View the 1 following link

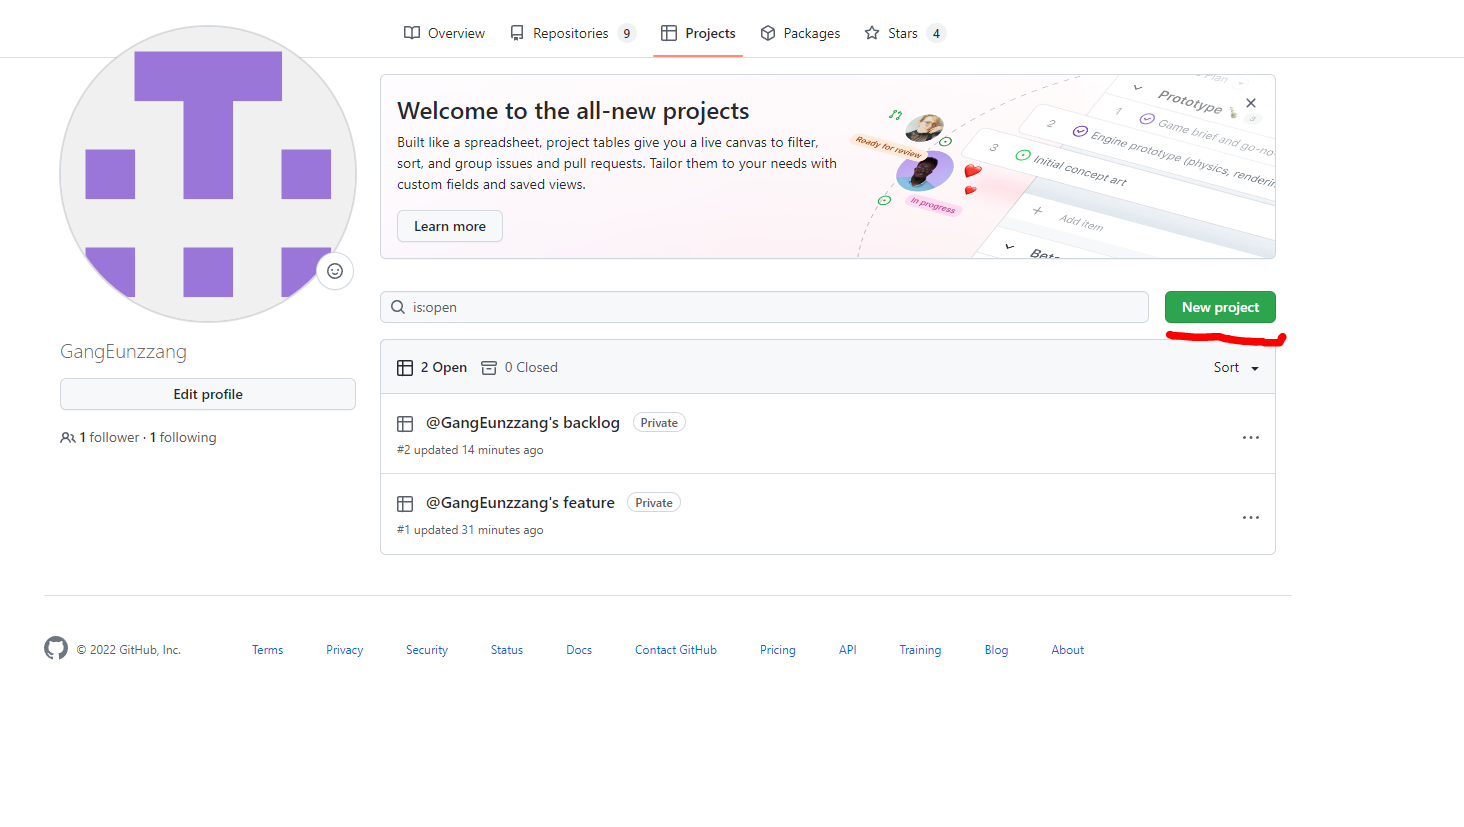pyautogui.click(x=183, y=437)
